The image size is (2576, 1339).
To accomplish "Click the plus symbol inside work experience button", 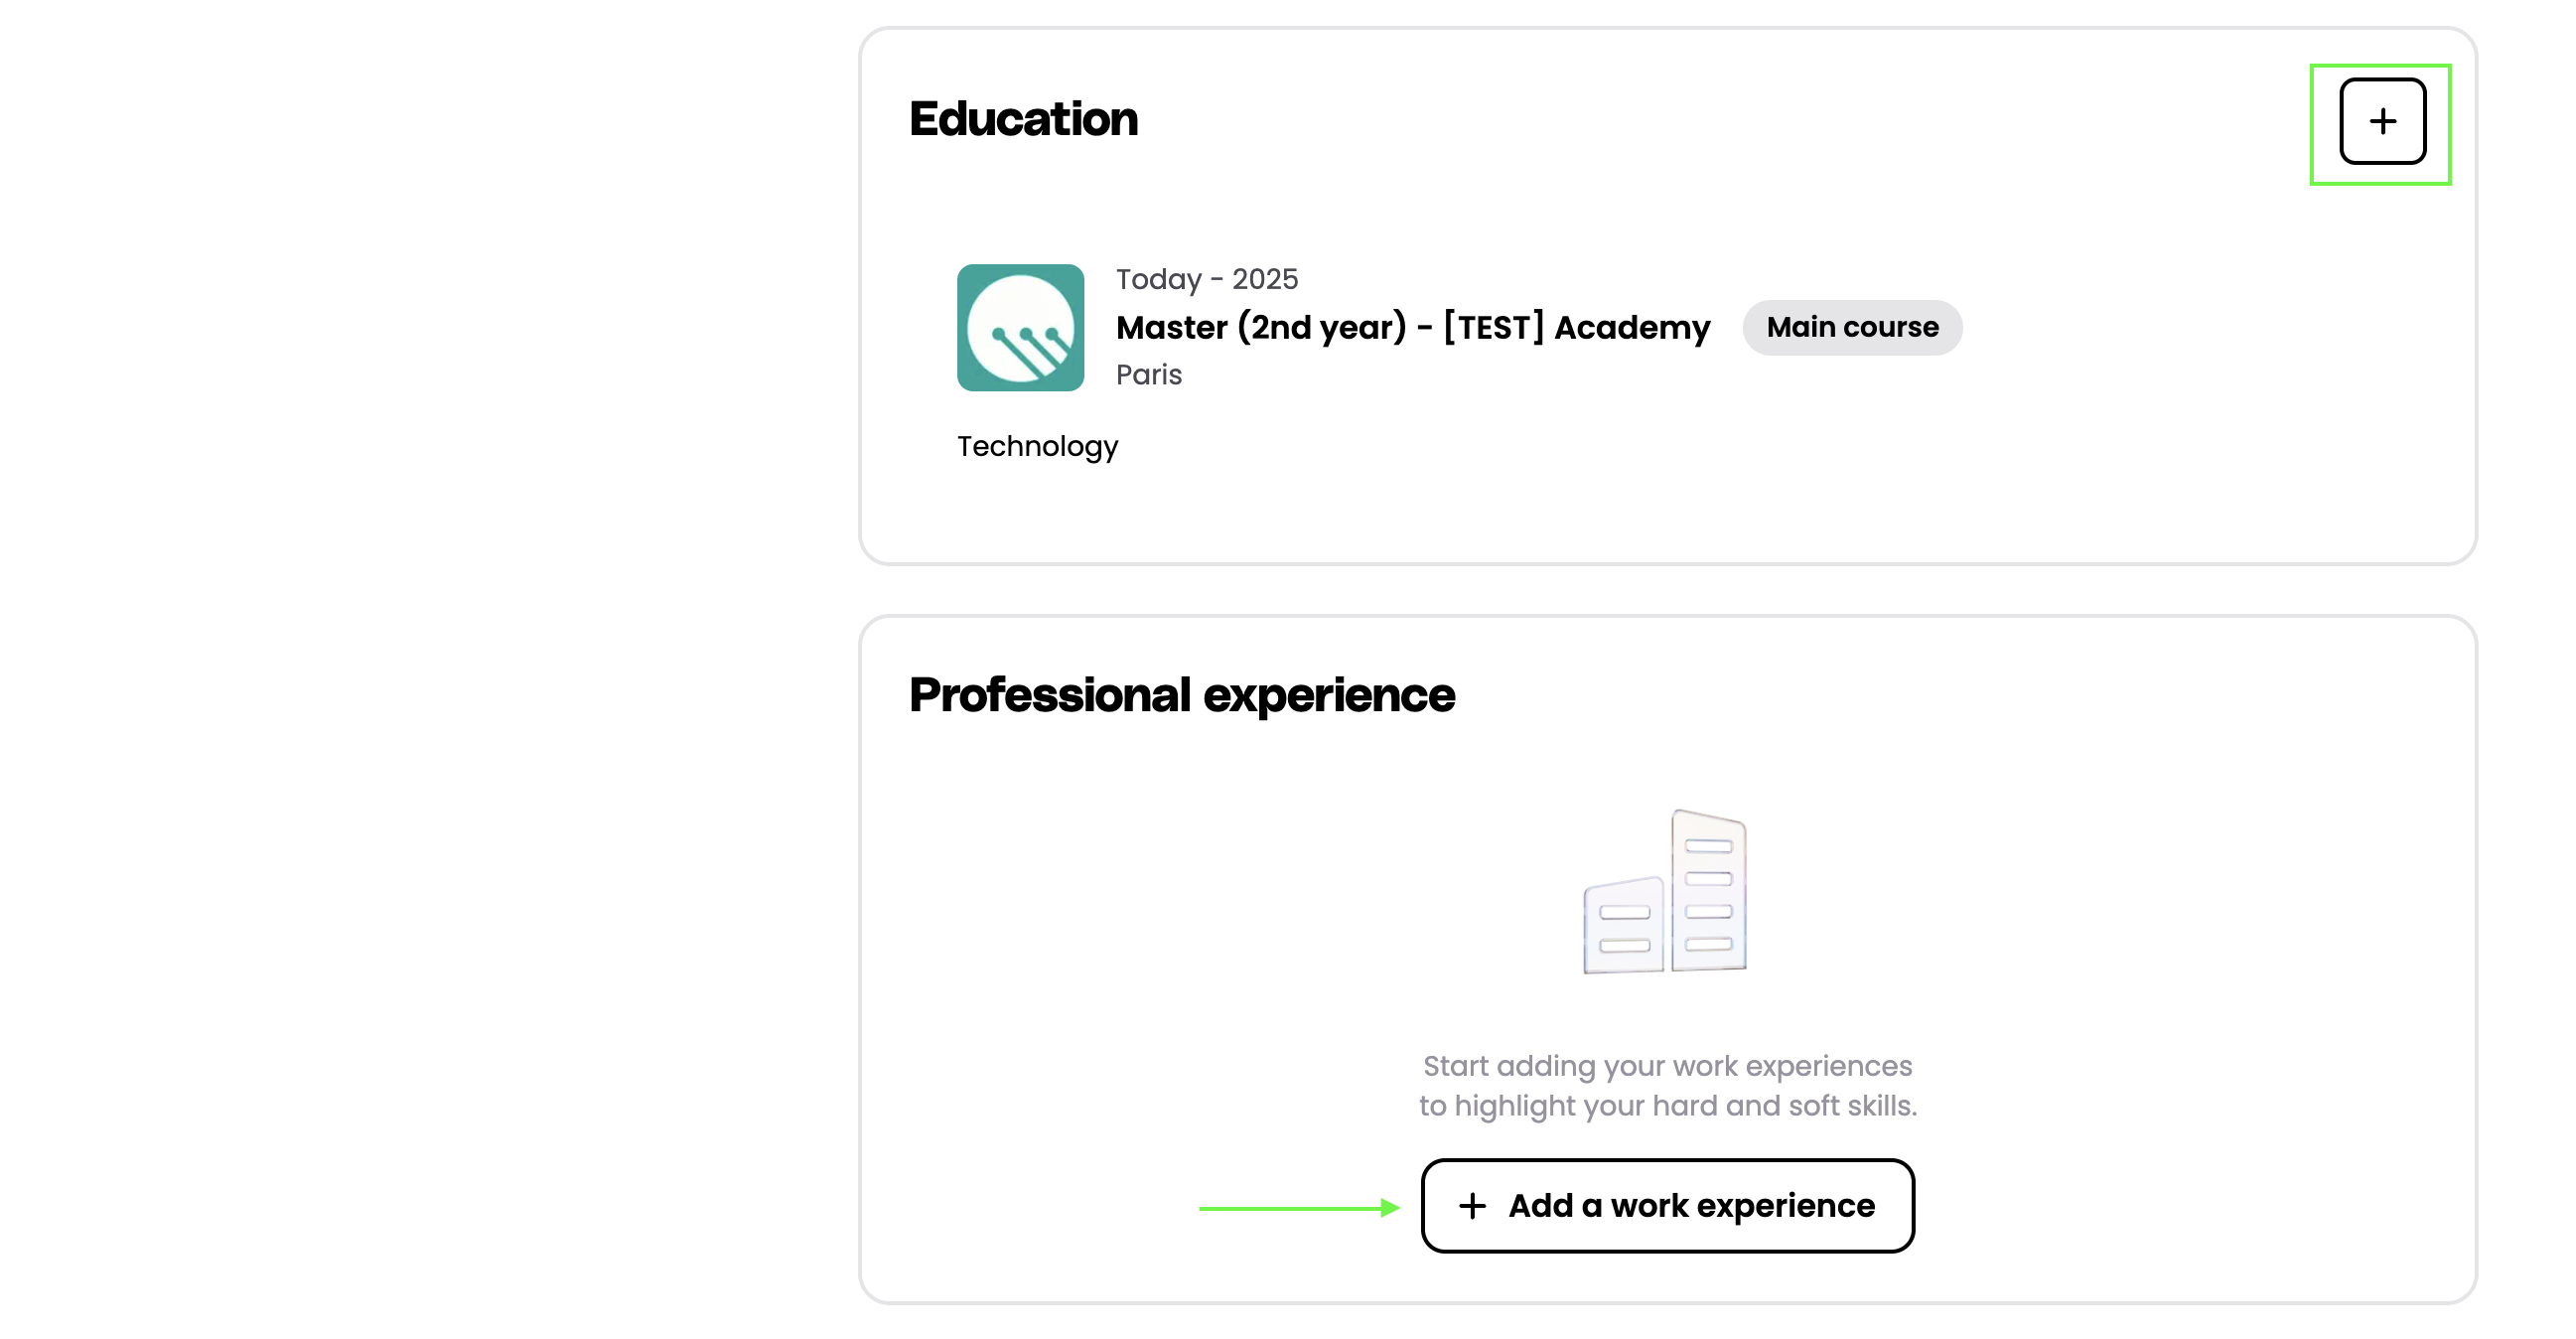I will pos(1472,1205).
